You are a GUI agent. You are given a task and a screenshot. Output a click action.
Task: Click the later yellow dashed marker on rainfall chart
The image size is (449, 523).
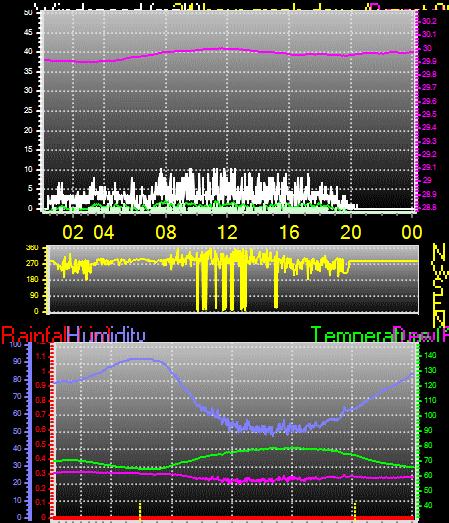355,511
